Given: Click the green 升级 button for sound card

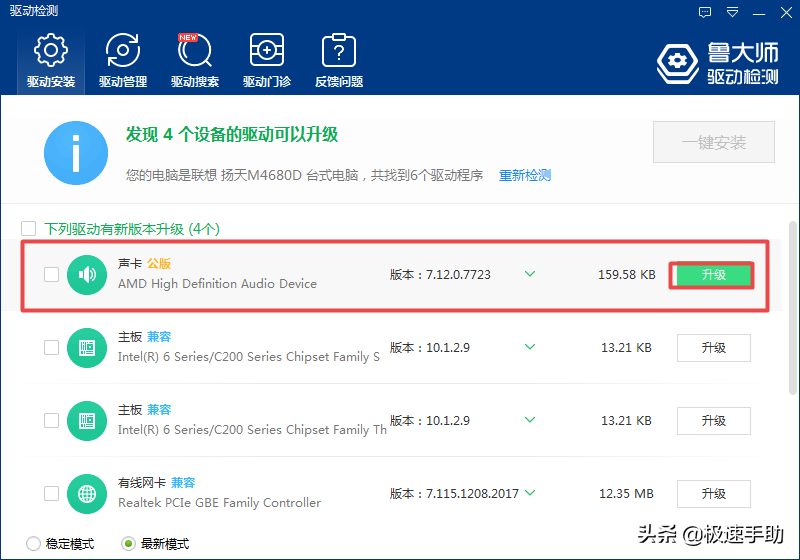Looking at the screenshot, I should [x=713, y=275].
